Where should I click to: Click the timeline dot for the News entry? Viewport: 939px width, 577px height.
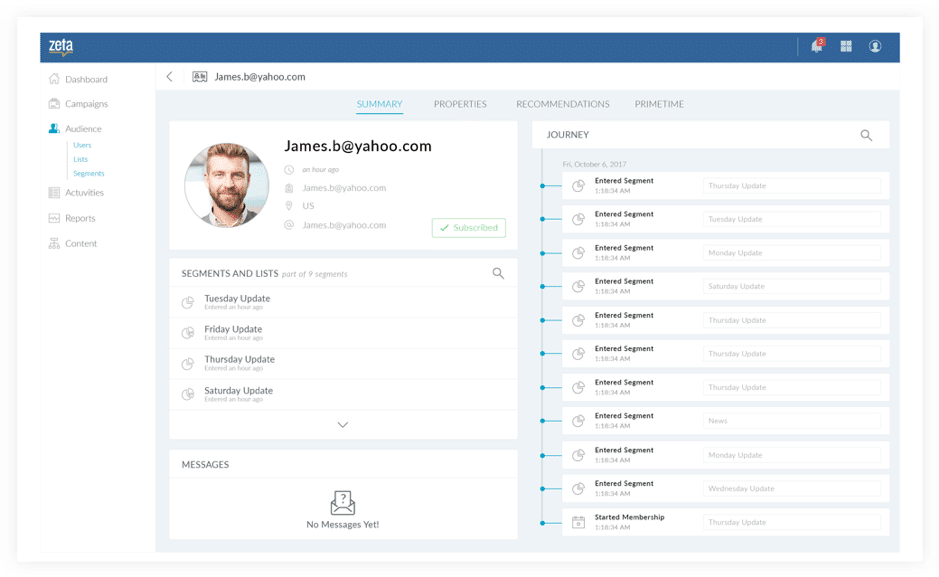click(543, 421)
